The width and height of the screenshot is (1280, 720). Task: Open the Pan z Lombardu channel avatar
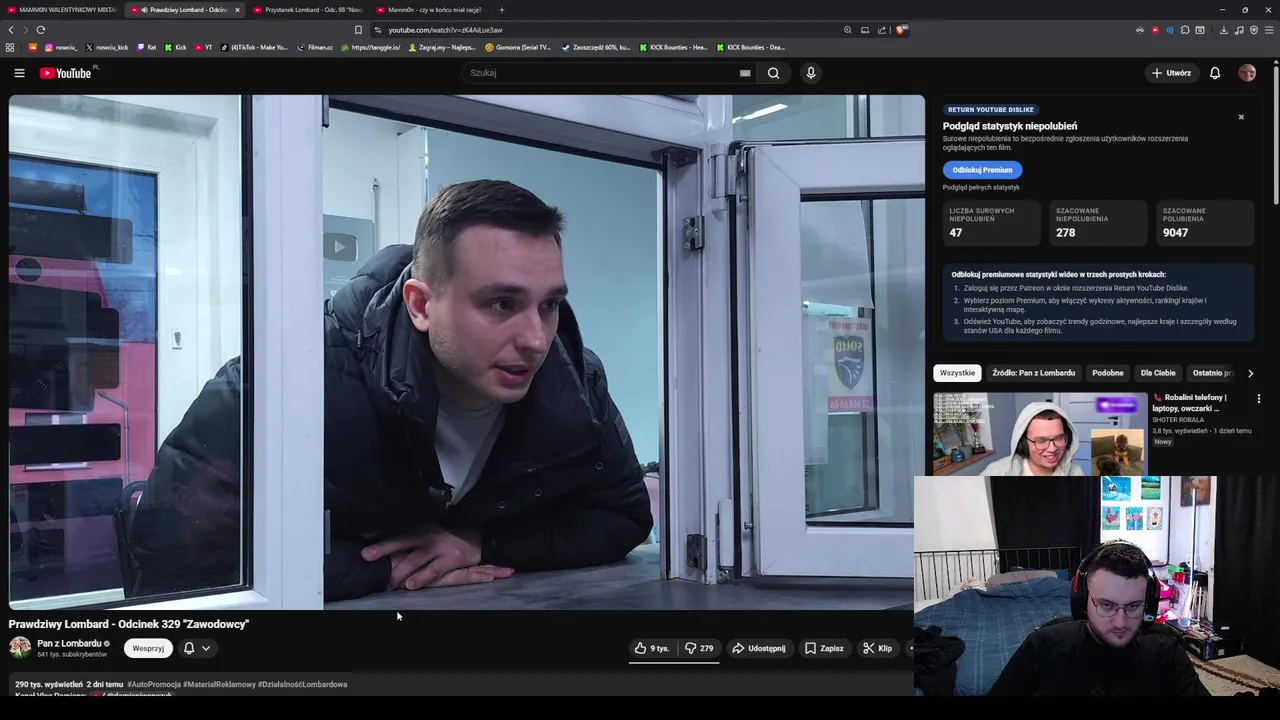click(x=20, y=647)
